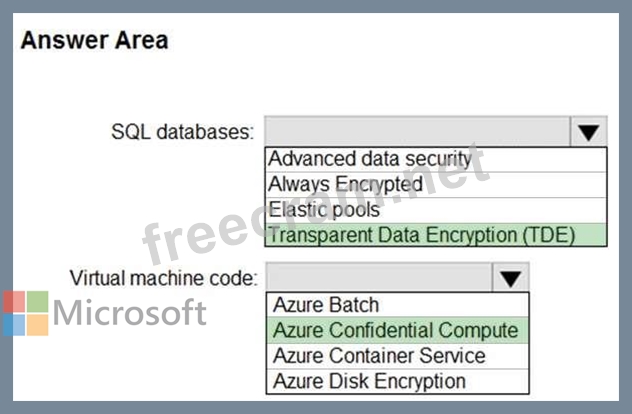Pick Transparent Data Encryption (TDE) option
The width and height of the screenshot is (632, 414).
pos(436,235)
